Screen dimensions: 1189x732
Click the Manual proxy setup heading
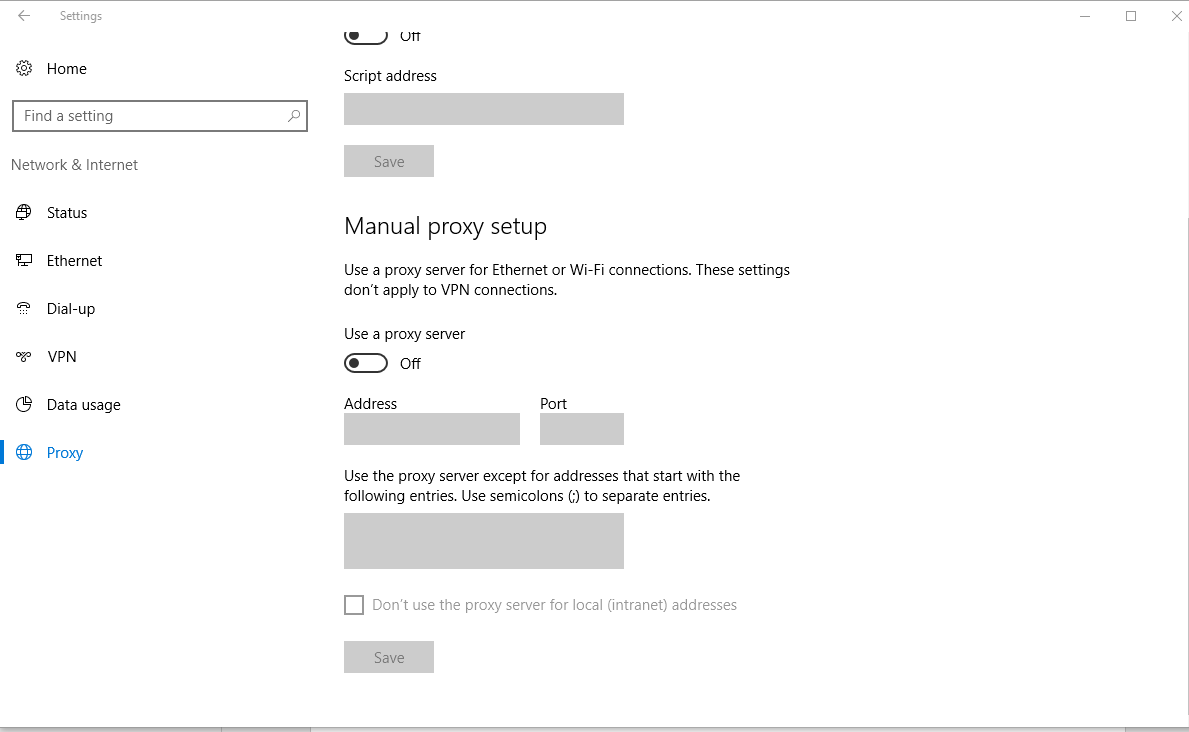[x=445, y=226]
